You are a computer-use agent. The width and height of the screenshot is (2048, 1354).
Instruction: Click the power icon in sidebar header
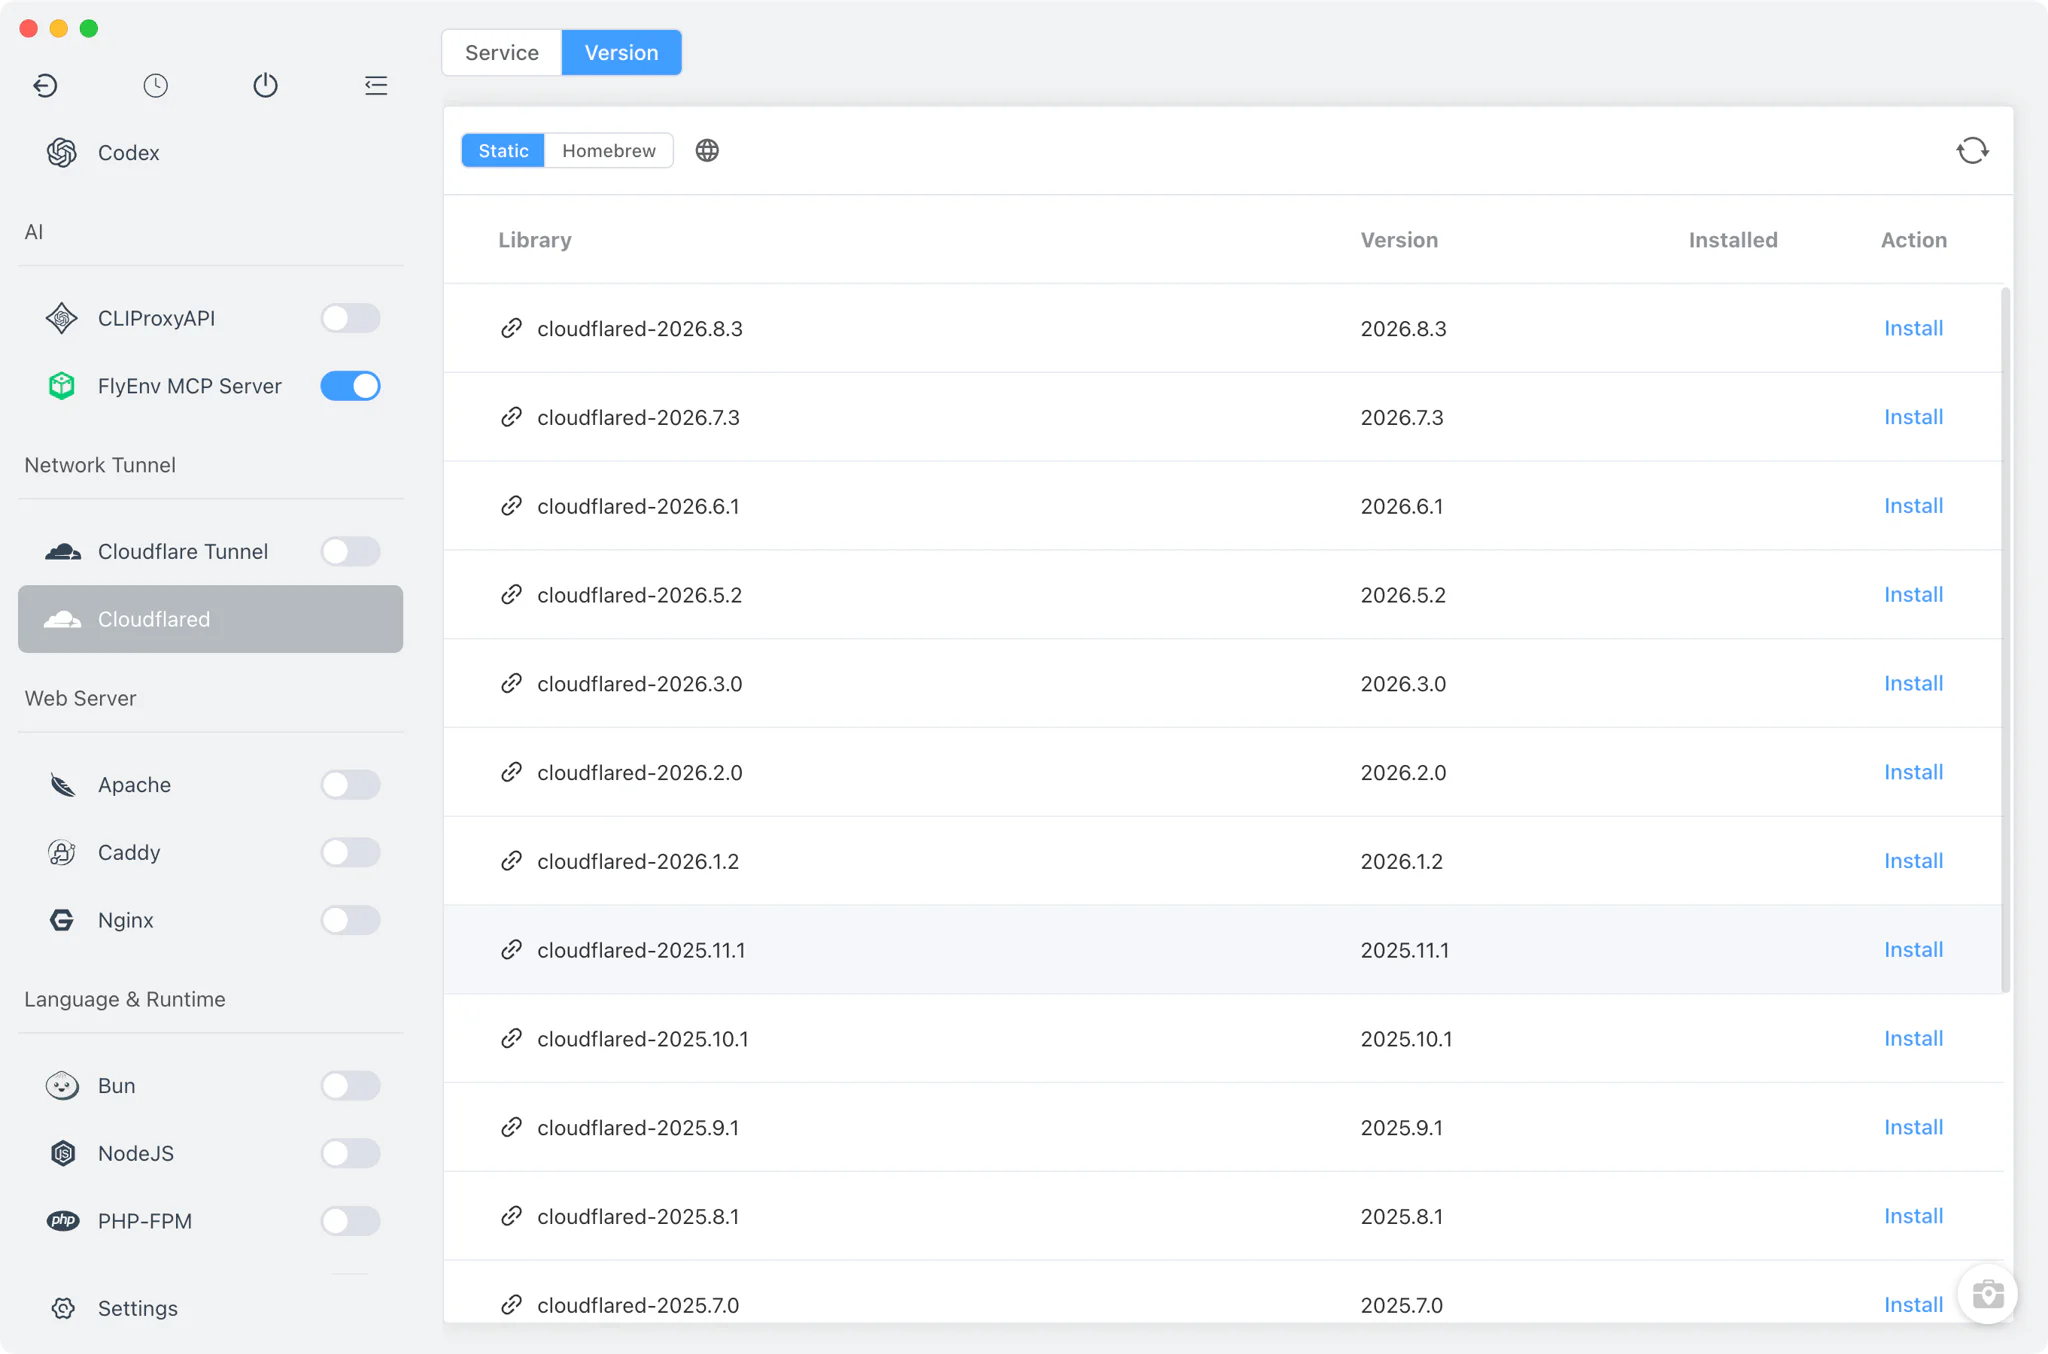point(265,85)
